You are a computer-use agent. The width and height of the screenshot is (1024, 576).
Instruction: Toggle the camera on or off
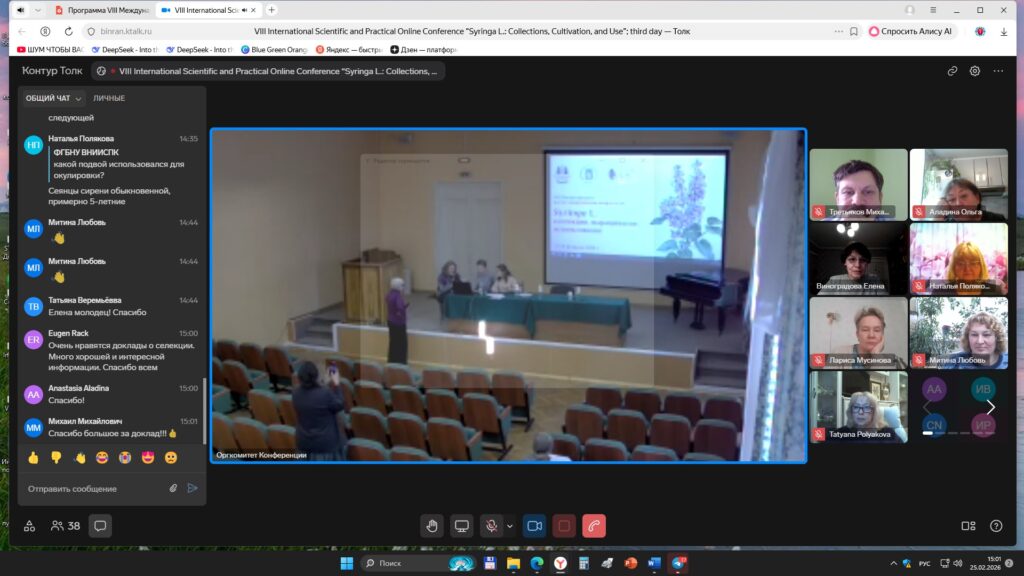pyautogui.click(x=535, y=526)
